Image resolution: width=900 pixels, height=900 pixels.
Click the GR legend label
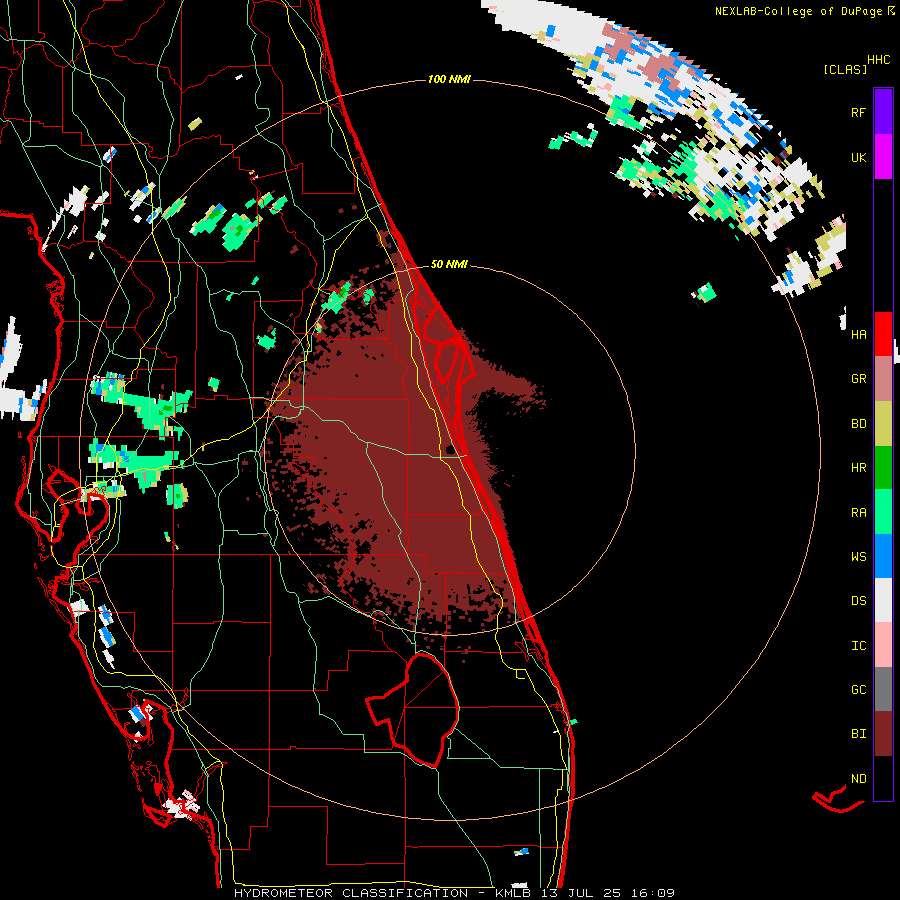pyautogui.click(x=858, y=379)
